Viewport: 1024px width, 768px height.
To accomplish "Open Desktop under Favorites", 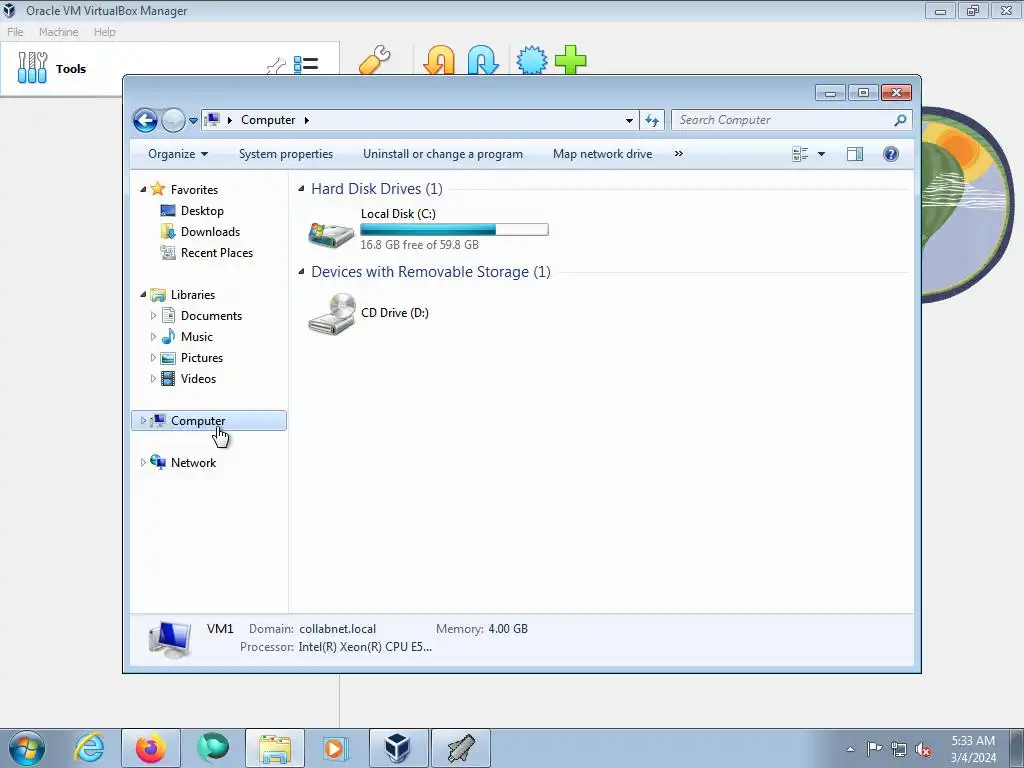I will 202,211.
